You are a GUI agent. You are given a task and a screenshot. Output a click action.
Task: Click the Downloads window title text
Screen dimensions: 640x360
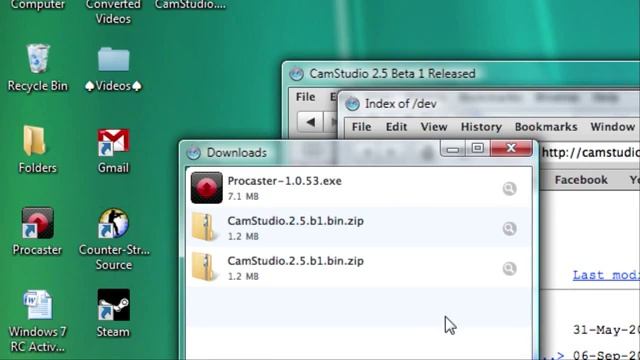[237, 153]
